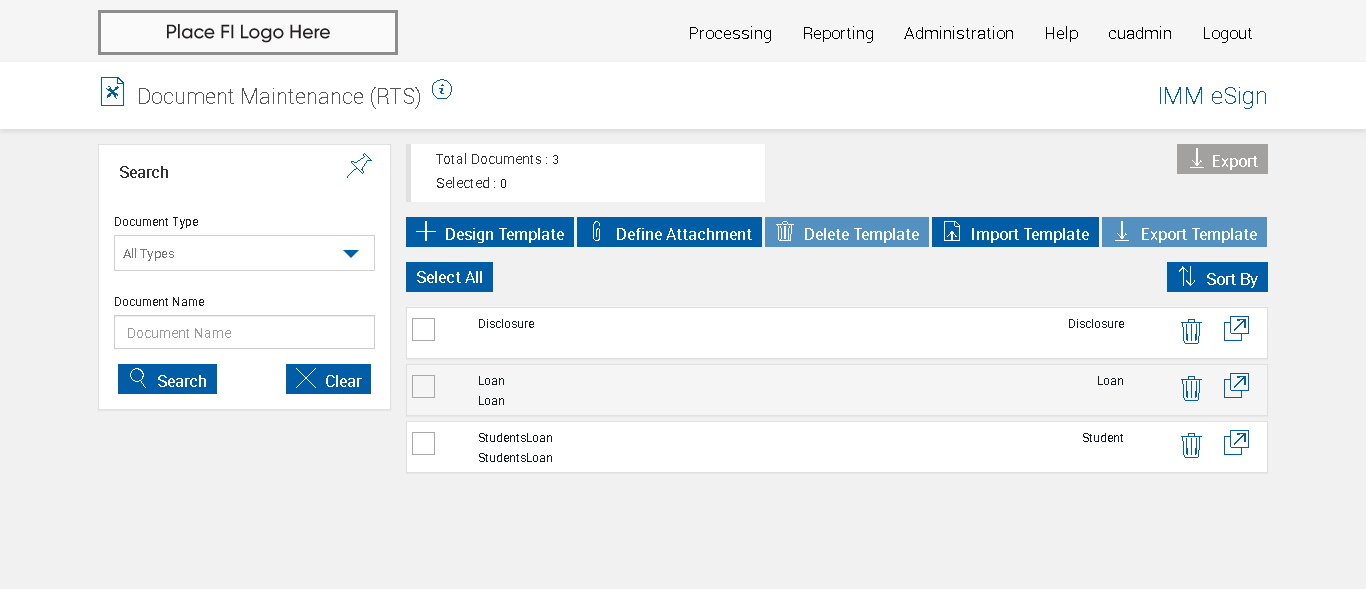Open StudentsLoan document with popout icon
Screen dimensions: 1366x589
point(1236,443)
